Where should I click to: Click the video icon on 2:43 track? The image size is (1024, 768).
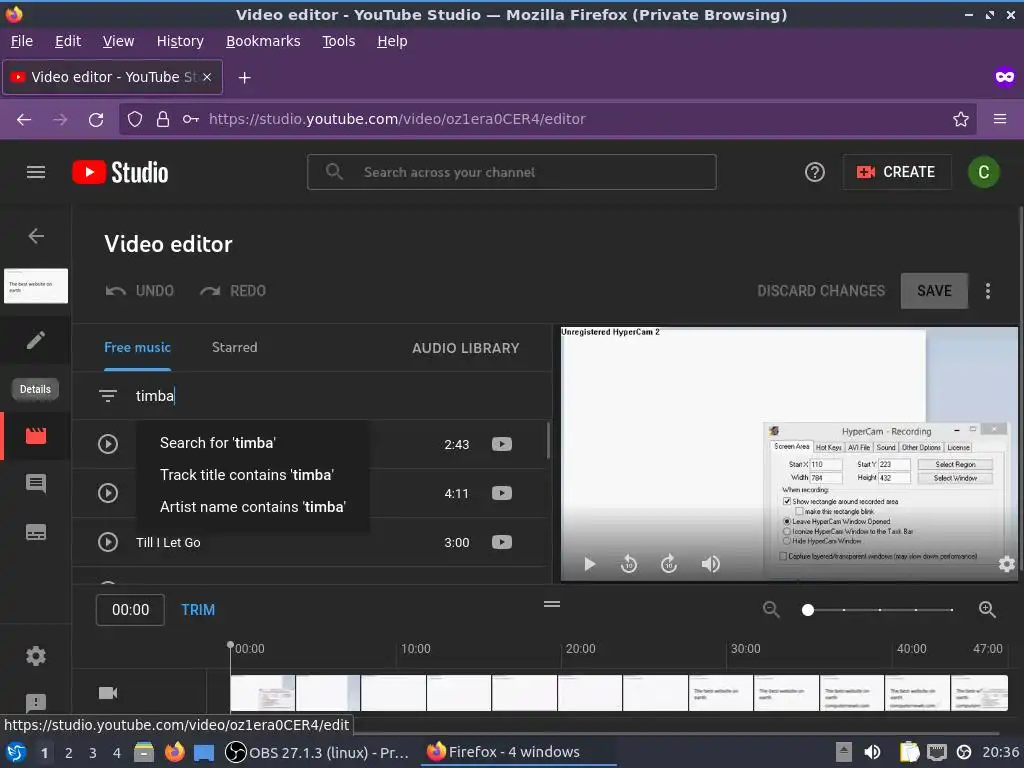point(502,444)
